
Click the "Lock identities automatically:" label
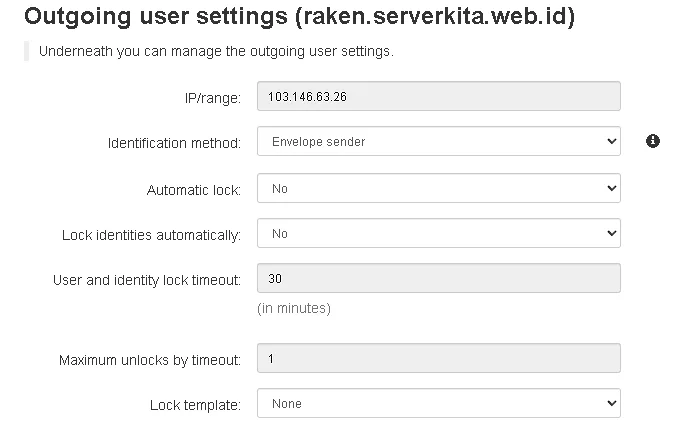151,235
